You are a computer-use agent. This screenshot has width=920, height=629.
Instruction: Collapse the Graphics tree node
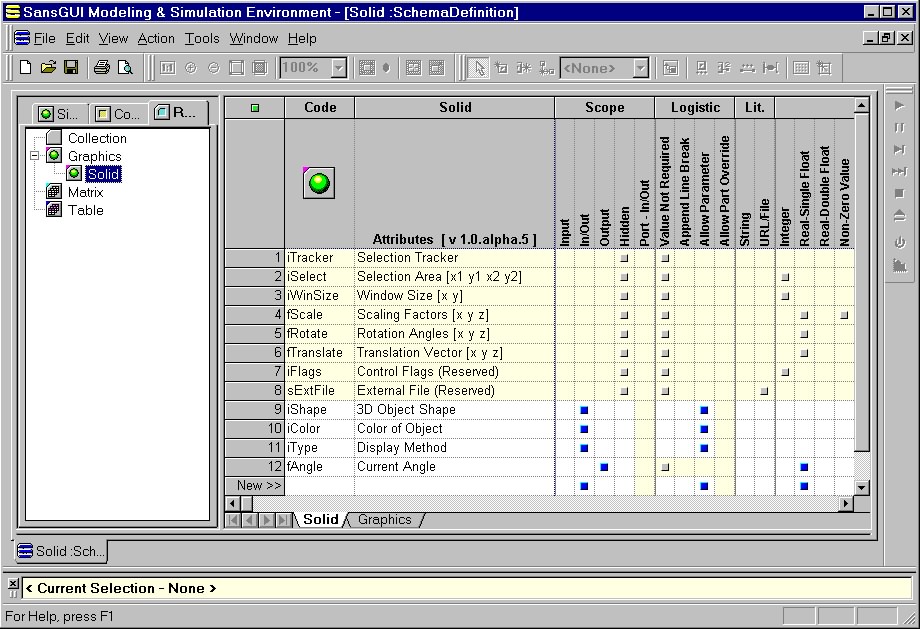[35, 156]
